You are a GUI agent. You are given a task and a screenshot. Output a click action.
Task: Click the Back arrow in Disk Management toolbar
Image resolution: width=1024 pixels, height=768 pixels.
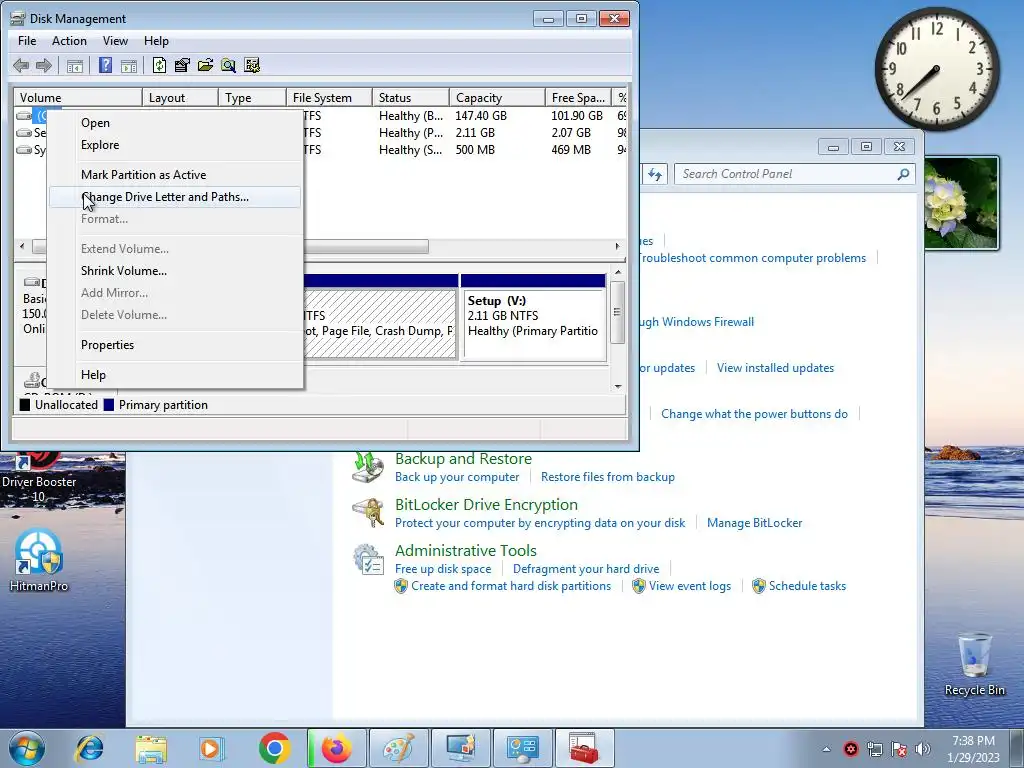click(x=21, y=65)
